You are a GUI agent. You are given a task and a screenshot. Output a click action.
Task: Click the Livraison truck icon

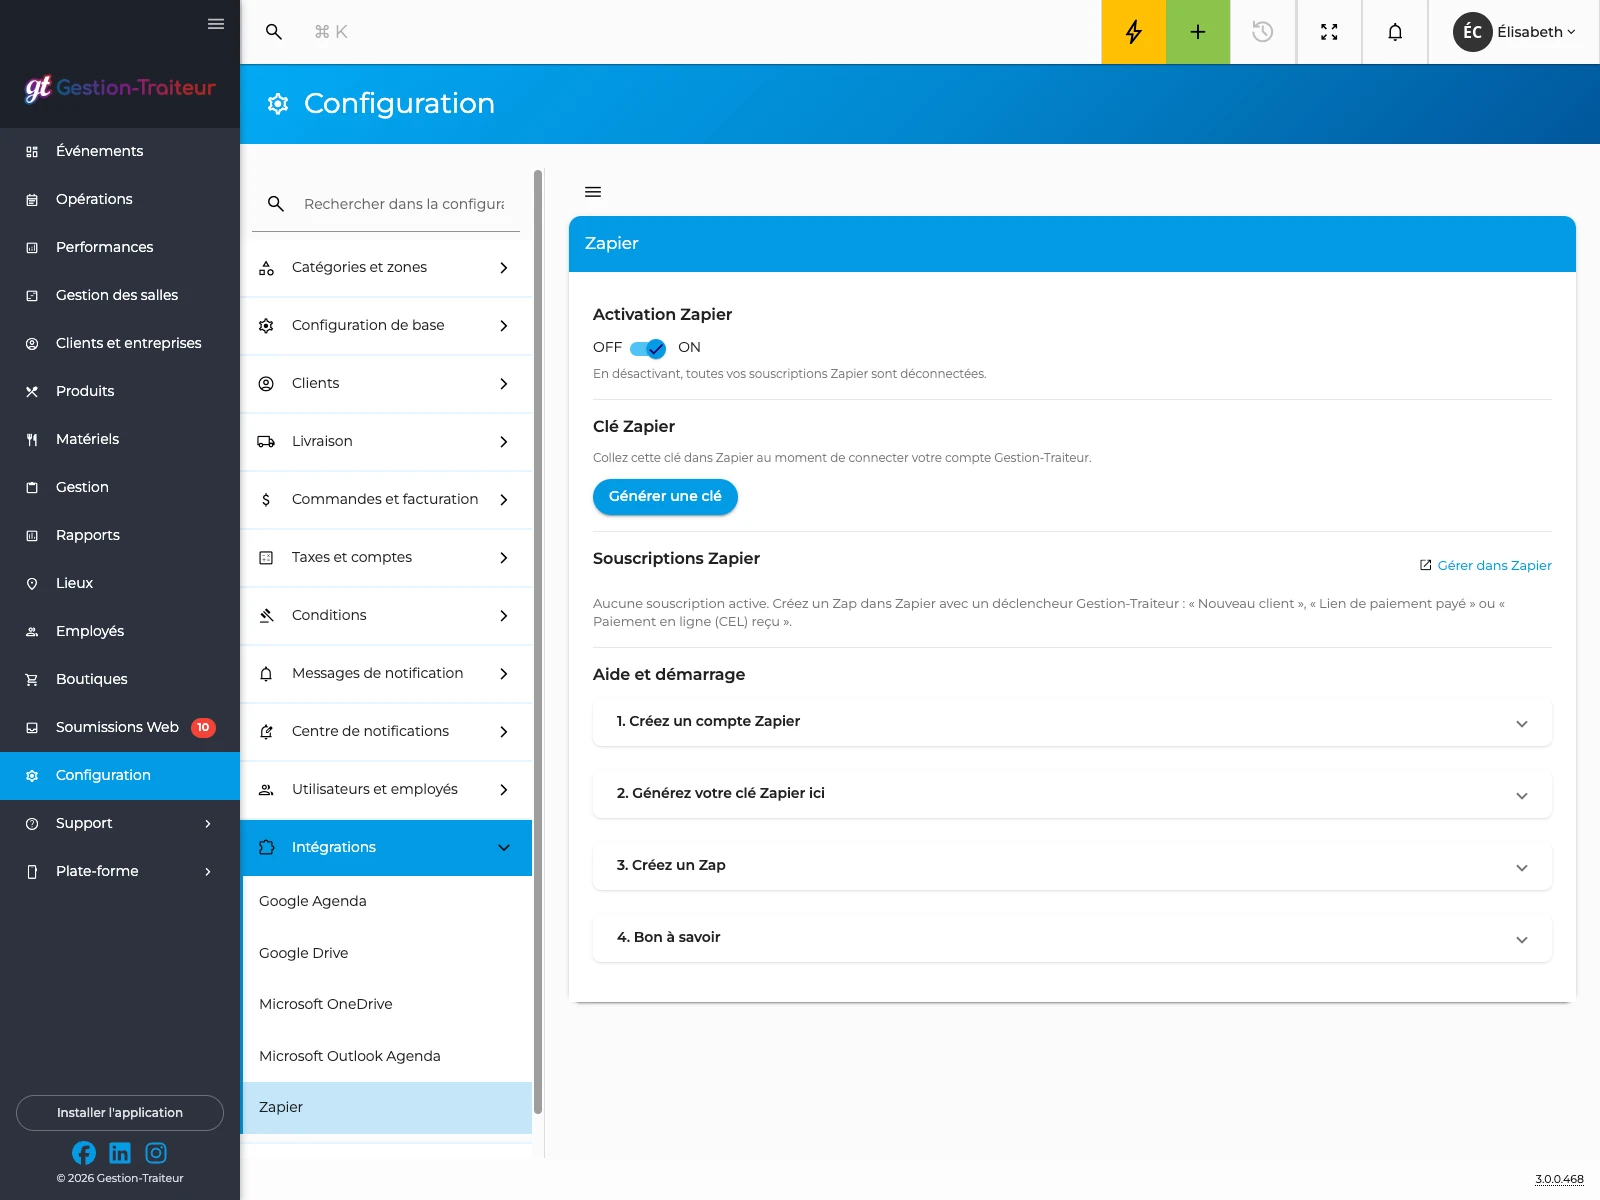pos(266,441)
